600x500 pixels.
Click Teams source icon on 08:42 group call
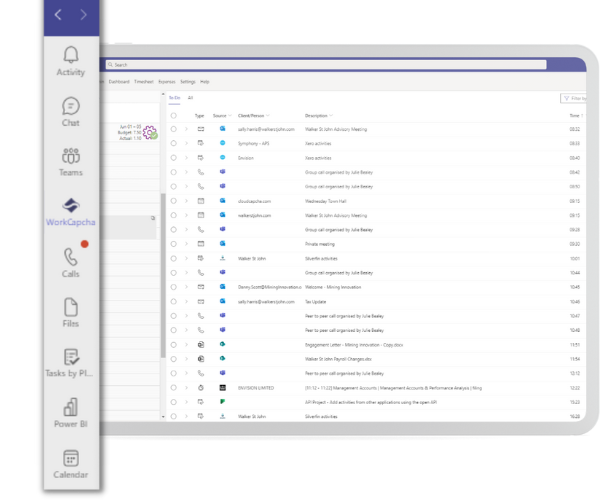pyautogui.click(x=222, y=172)
